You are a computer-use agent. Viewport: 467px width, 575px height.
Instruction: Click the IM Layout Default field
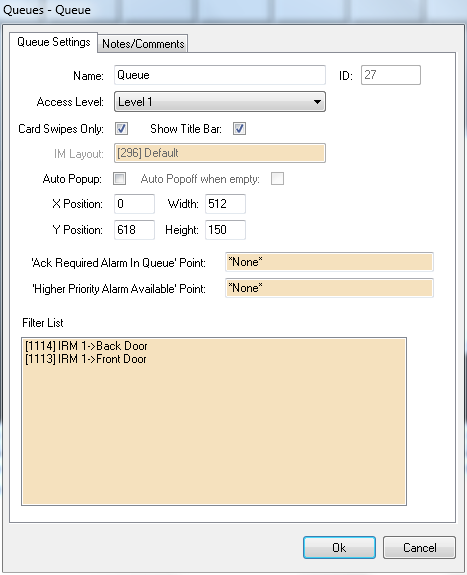[220, 153]
